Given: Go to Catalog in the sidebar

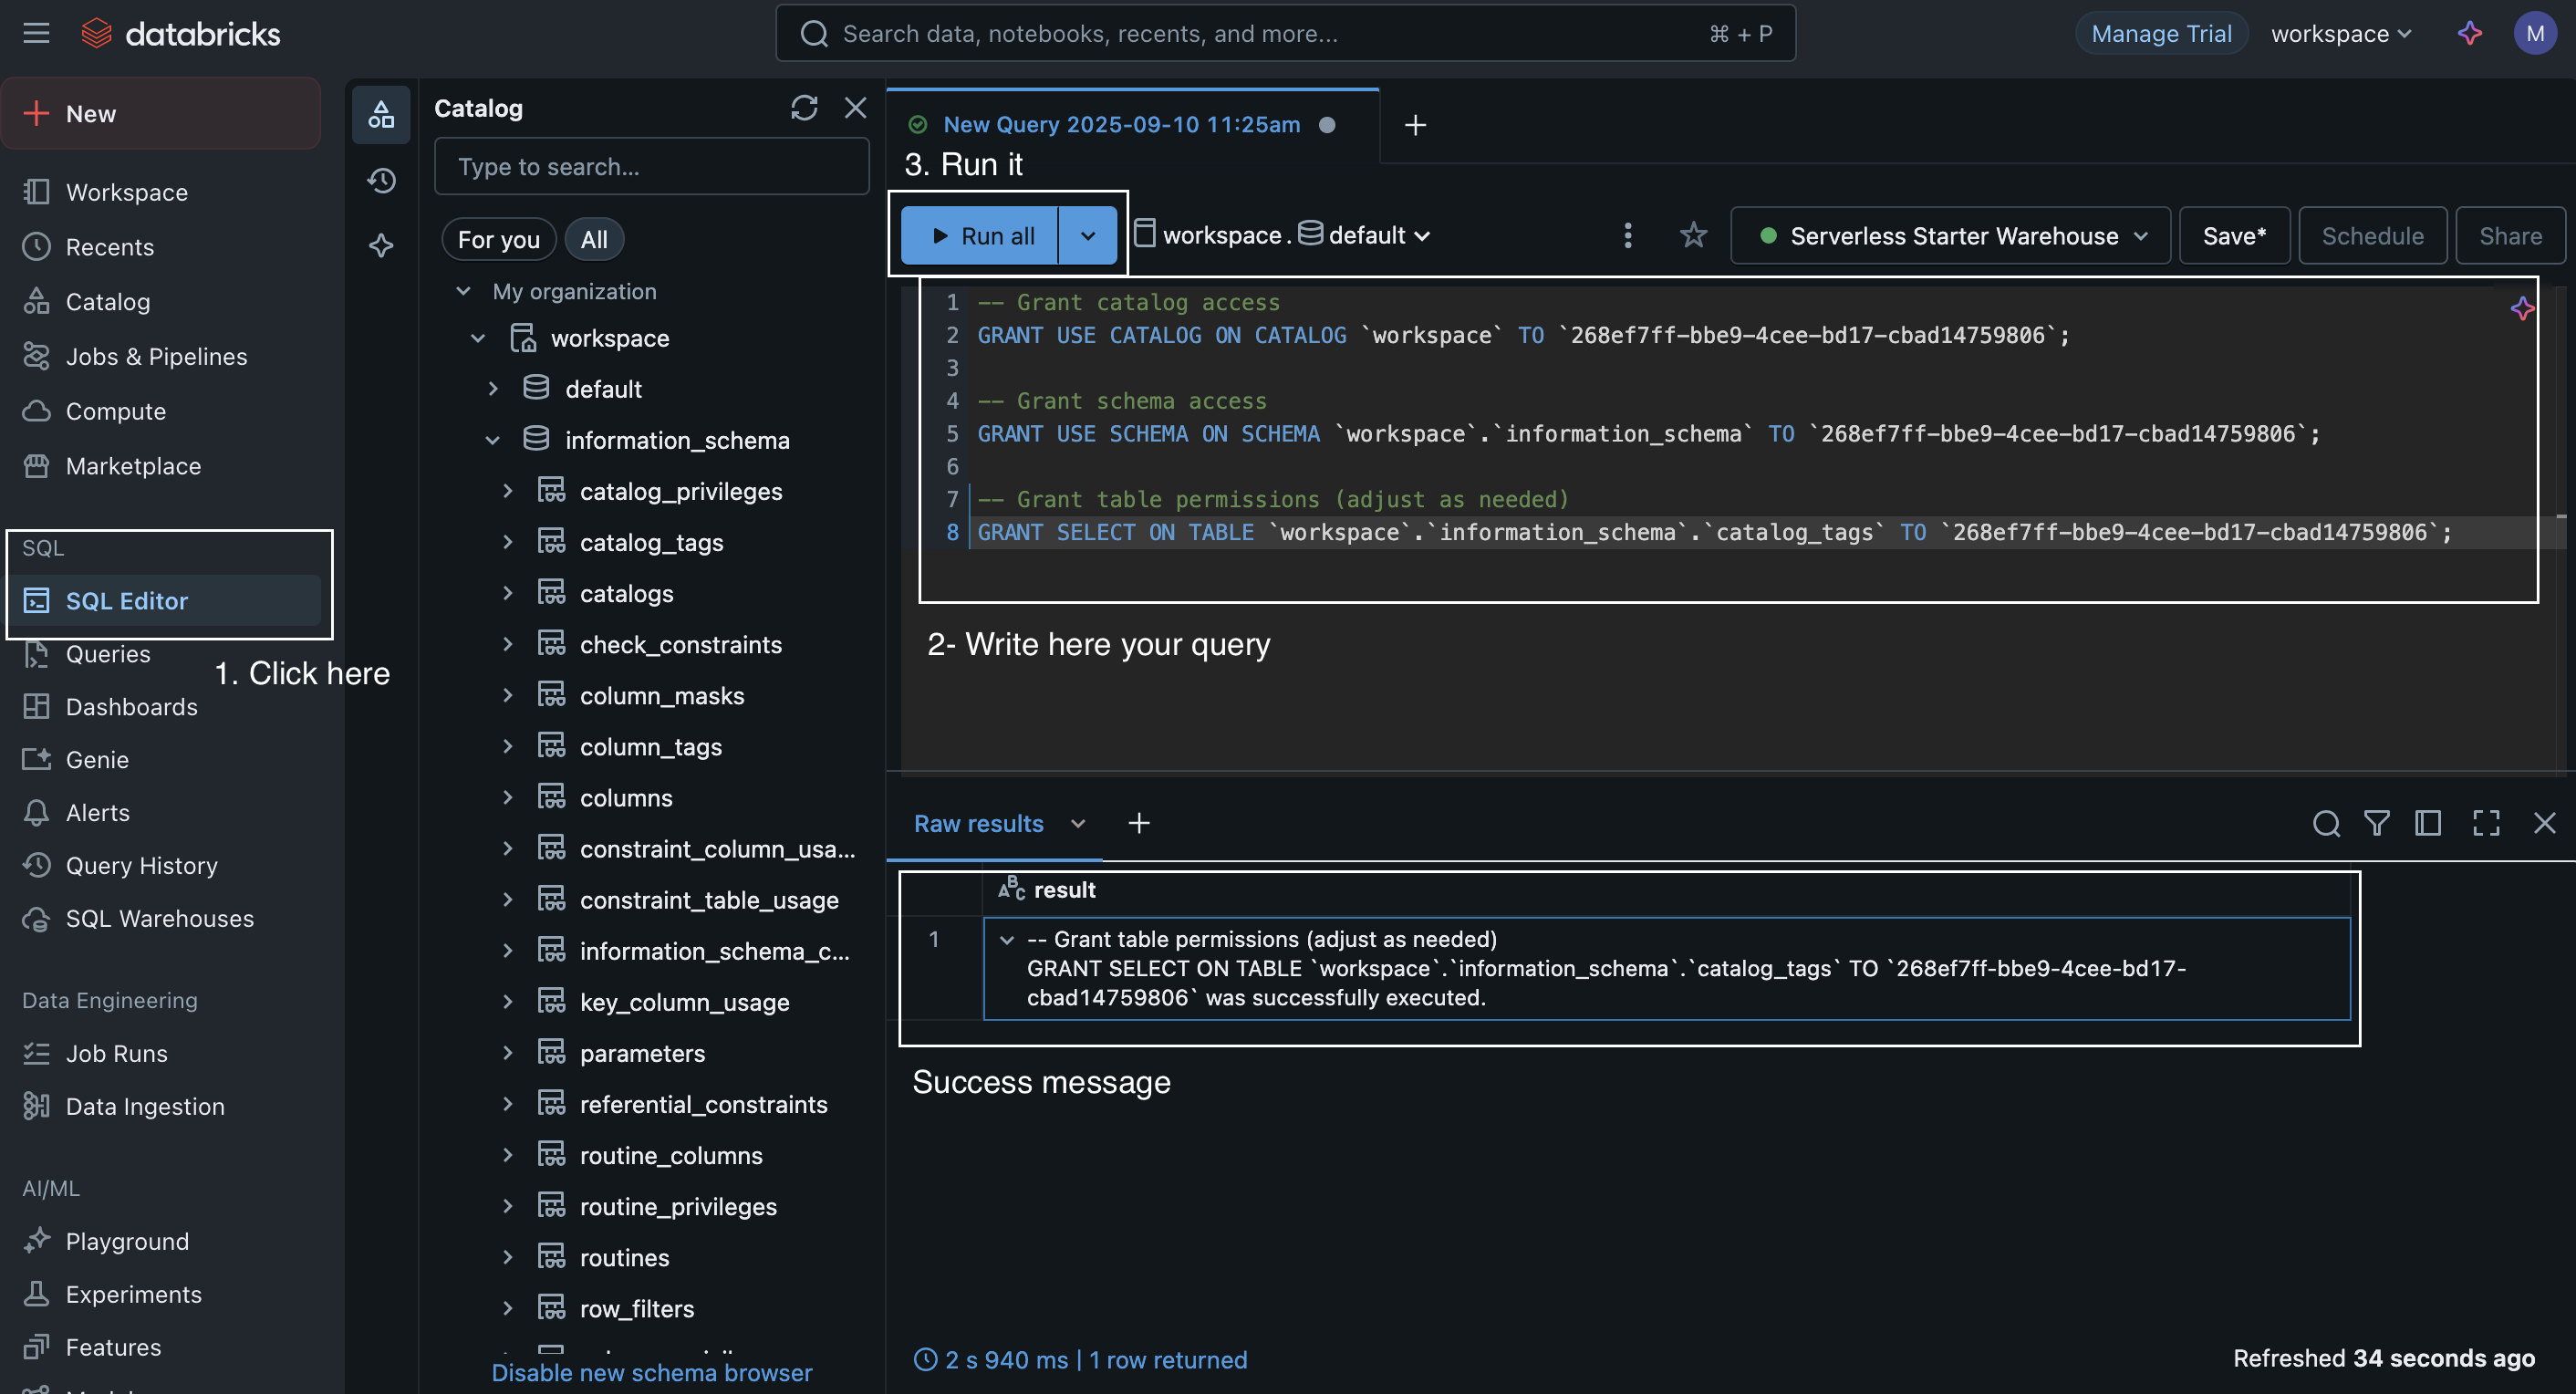Looking at the screenshot, I should click(x=108, y=302).
